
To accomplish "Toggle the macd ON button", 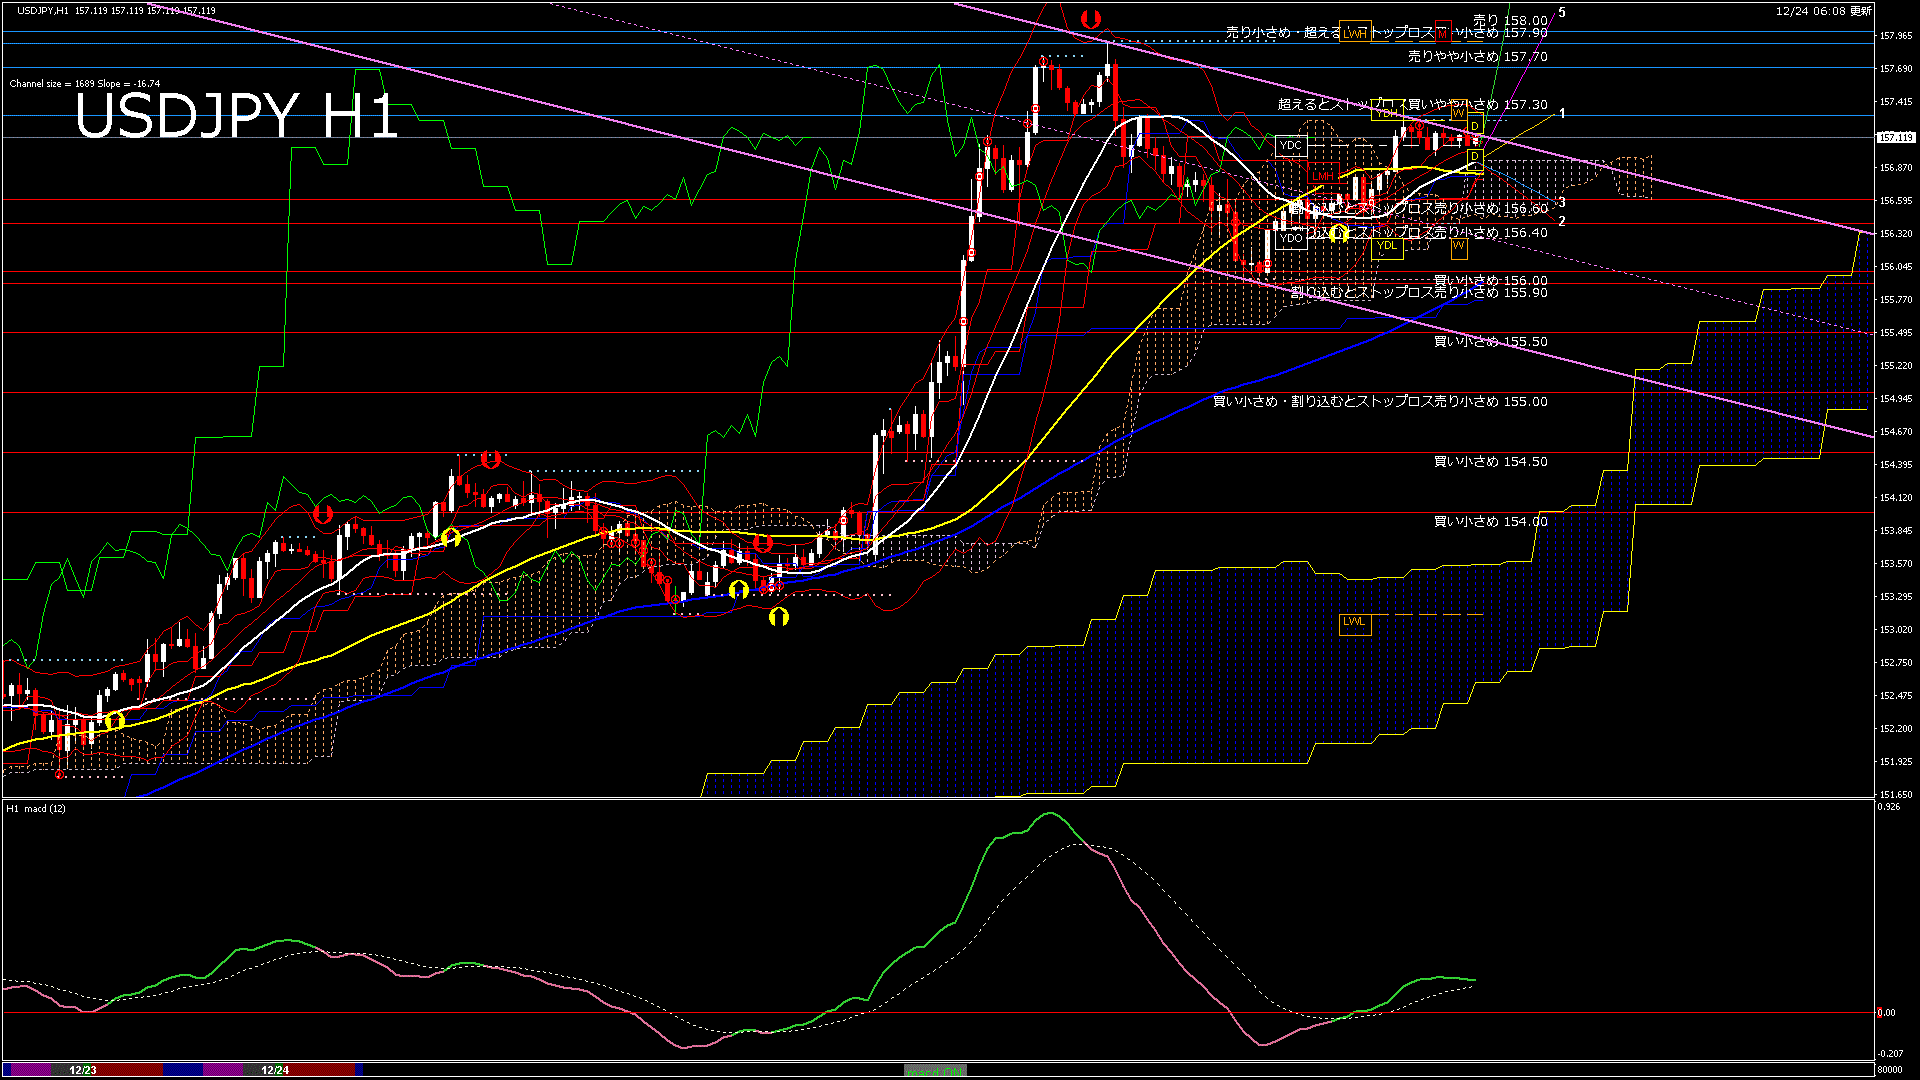I will (x=935, y=1071).
